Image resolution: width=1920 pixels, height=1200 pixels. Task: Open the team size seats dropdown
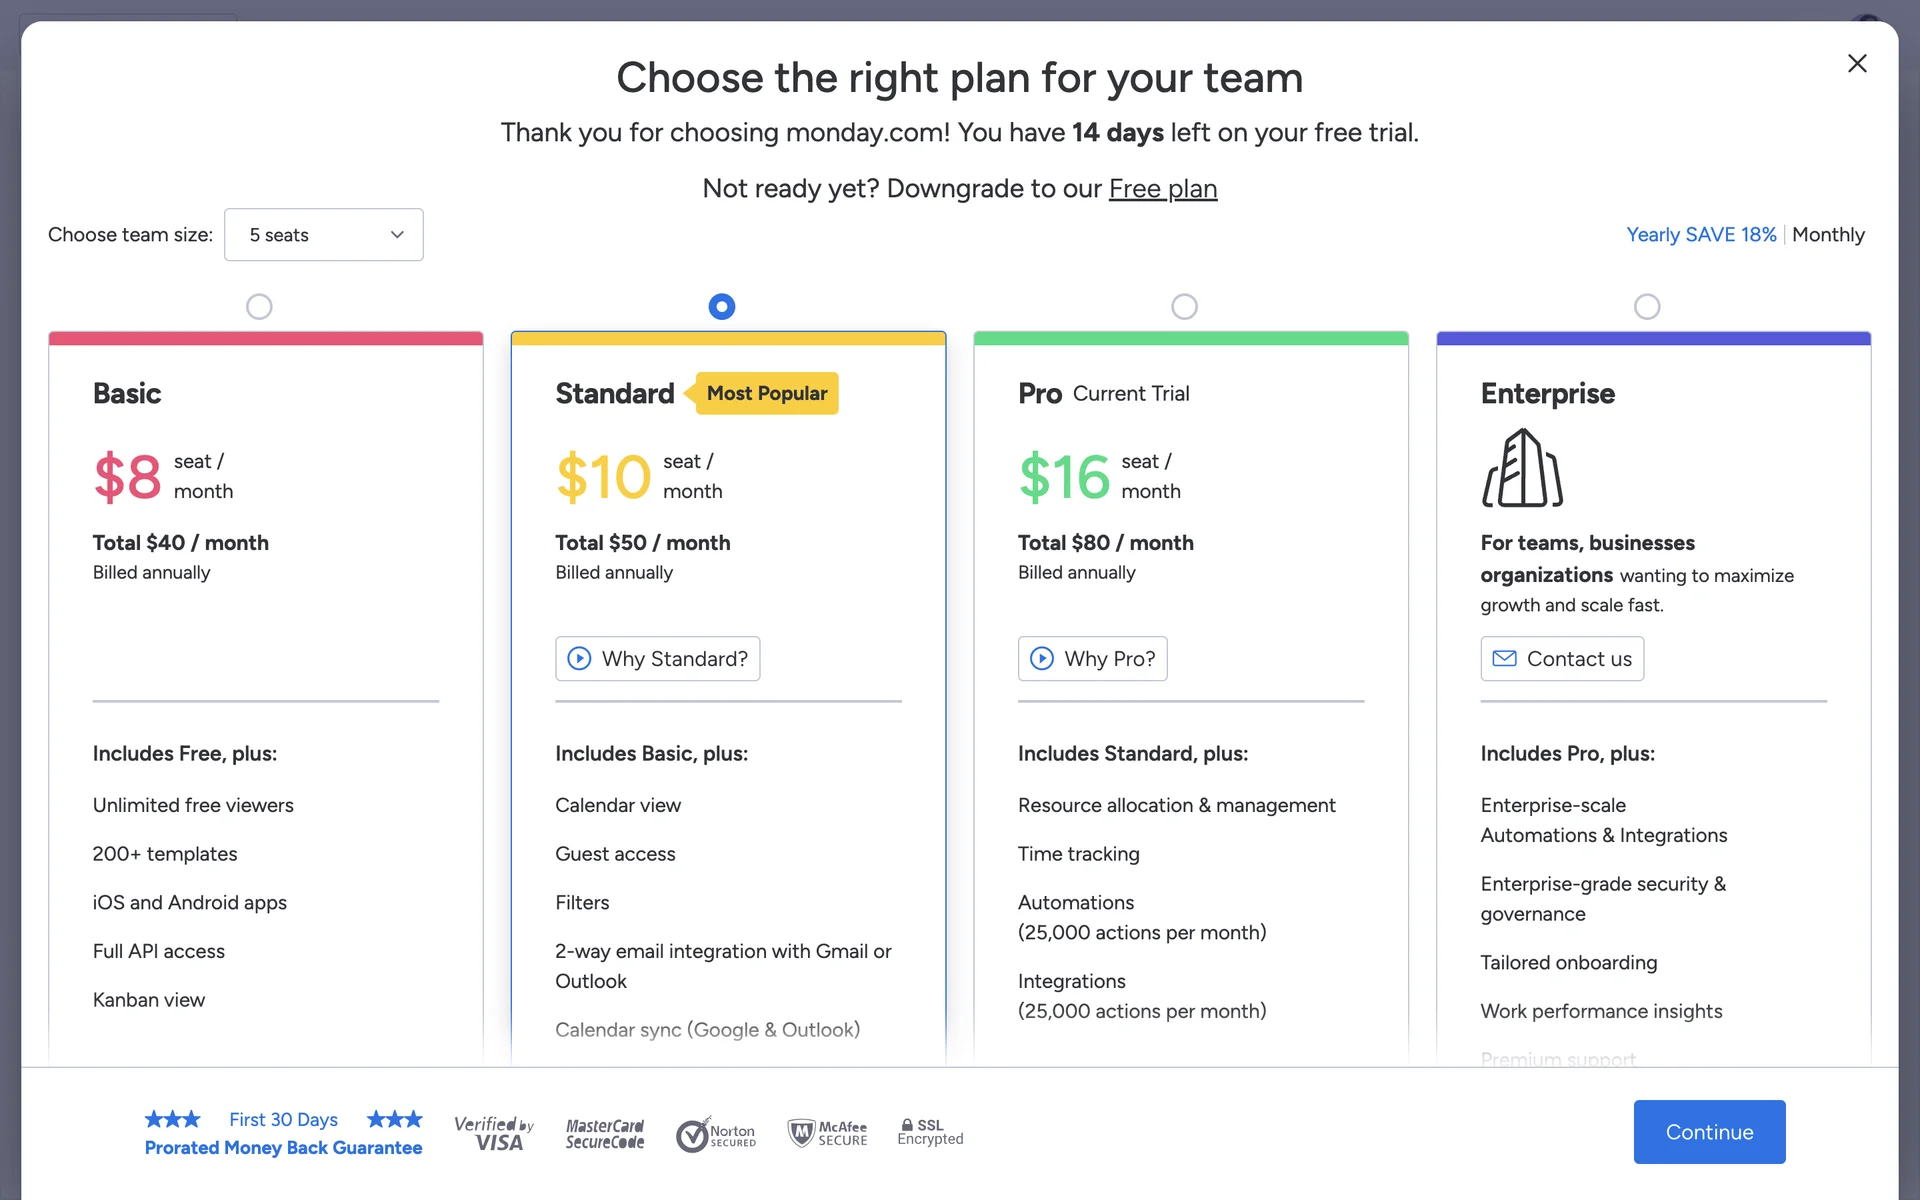pos(324,235)
